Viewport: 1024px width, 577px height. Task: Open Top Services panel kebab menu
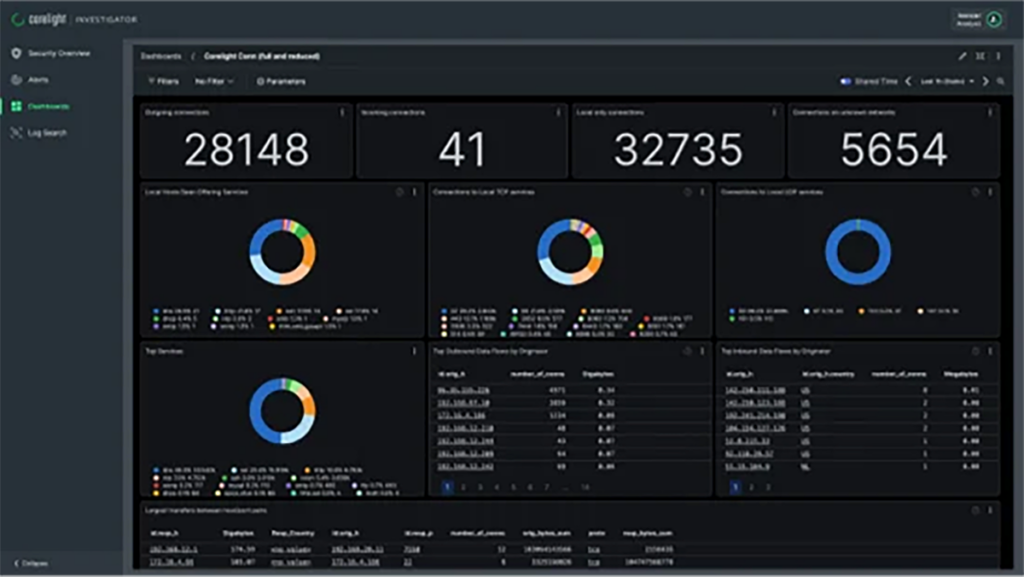pyautogui.click(x=414, y=351)
